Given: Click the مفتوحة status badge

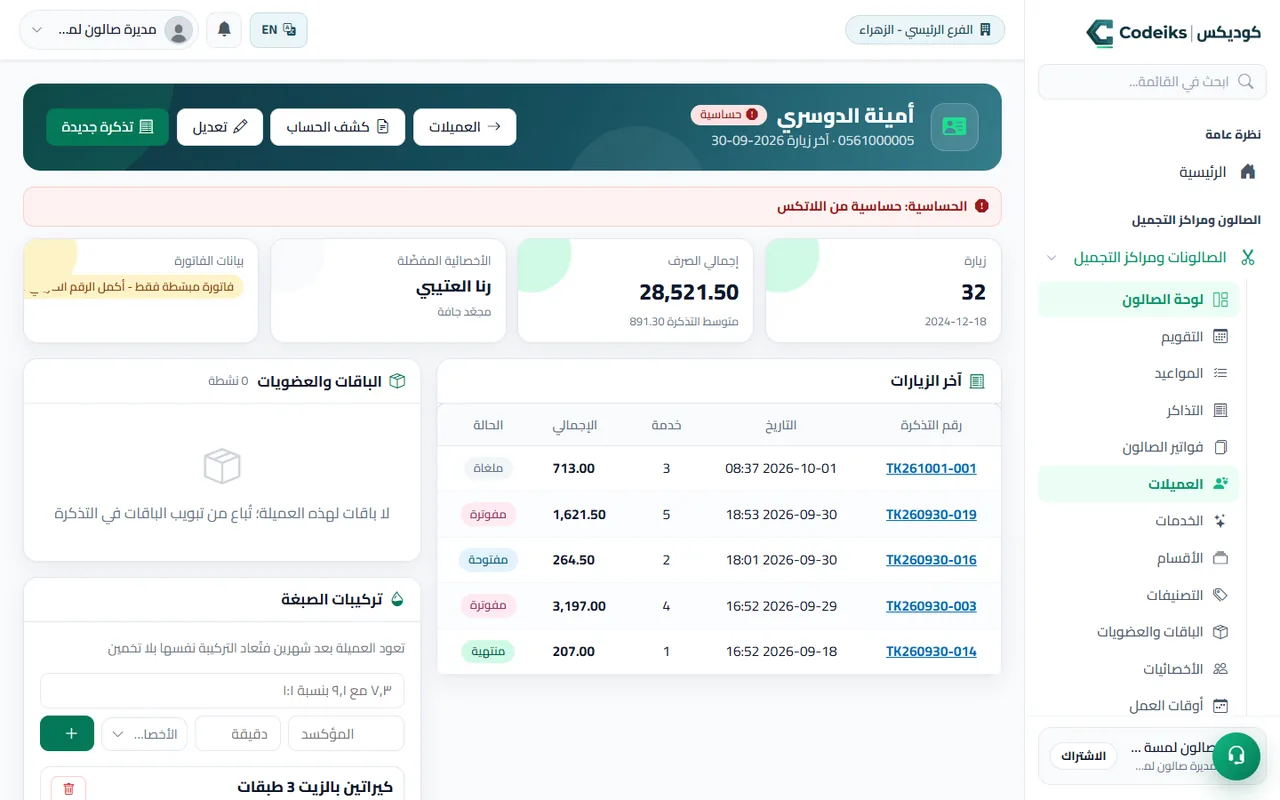Looking at the screenshot, I should [x=488, y=560].
